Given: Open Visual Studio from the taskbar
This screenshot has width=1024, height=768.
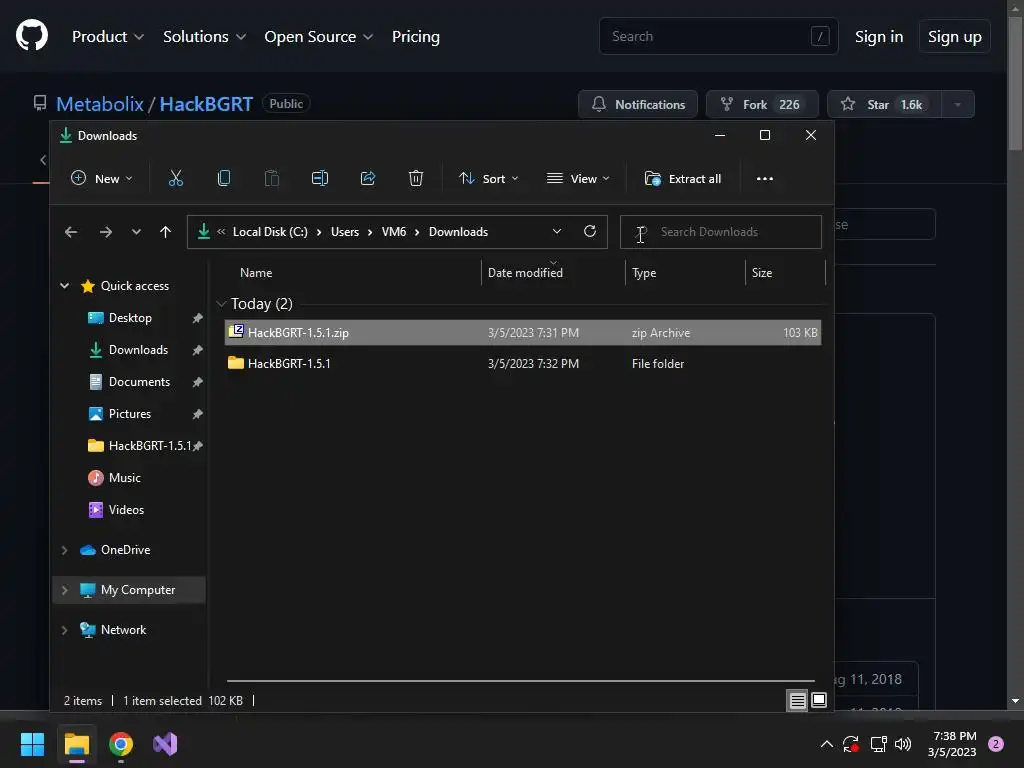Looking at the screenshot, I should click(165, 744).
